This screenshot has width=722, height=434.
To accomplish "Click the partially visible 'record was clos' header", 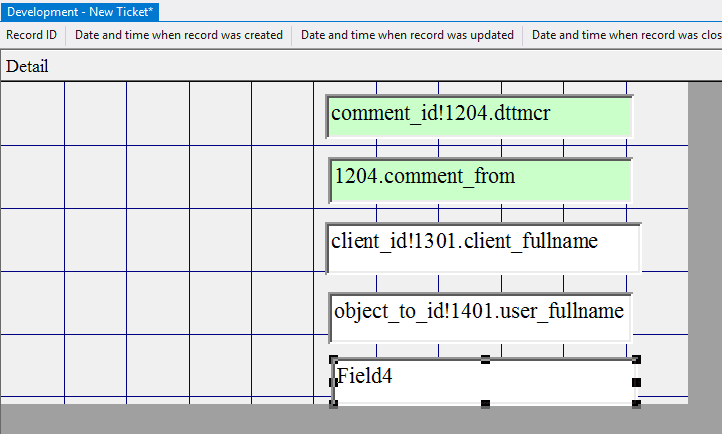I will [625, 35].
